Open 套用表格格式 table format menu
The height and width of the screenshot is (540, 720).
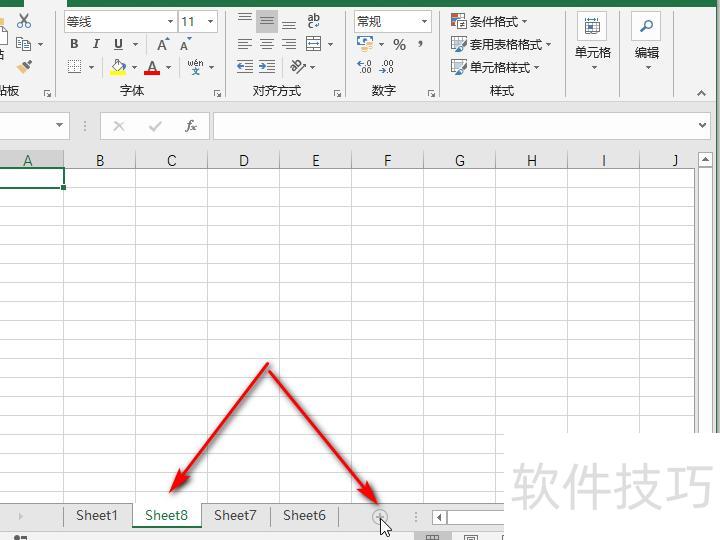point(501,44)
